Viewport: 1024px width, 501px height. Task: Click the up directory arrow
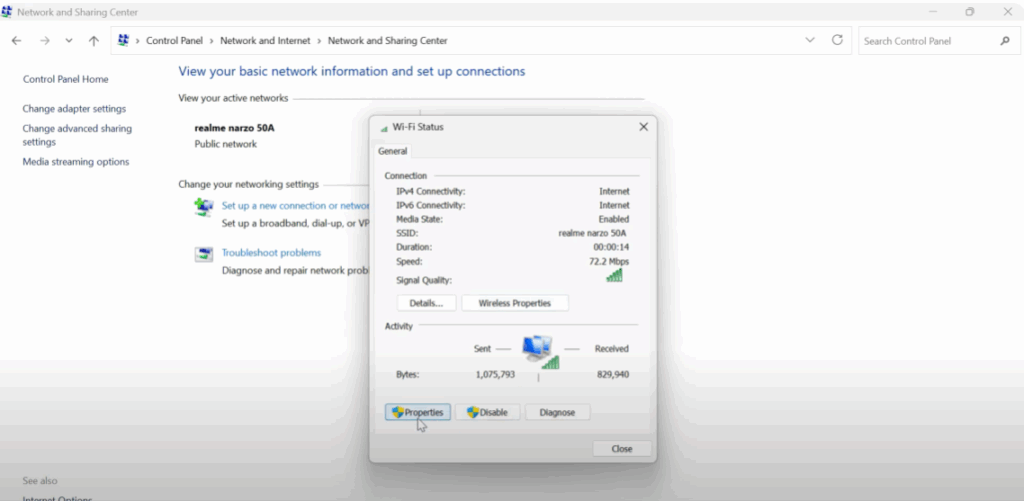[x=93, y=41]
